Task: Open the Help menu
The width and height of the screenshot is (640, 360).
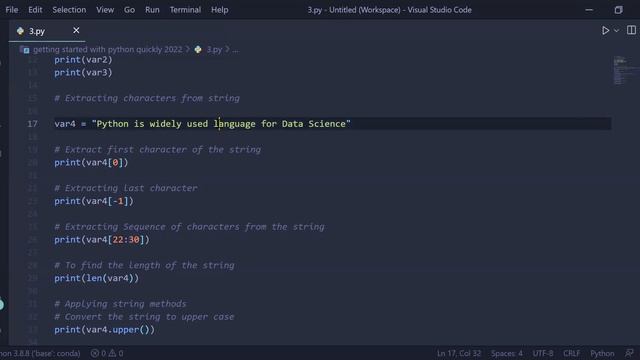Action: pyautogui.click(x=220, y=10)
